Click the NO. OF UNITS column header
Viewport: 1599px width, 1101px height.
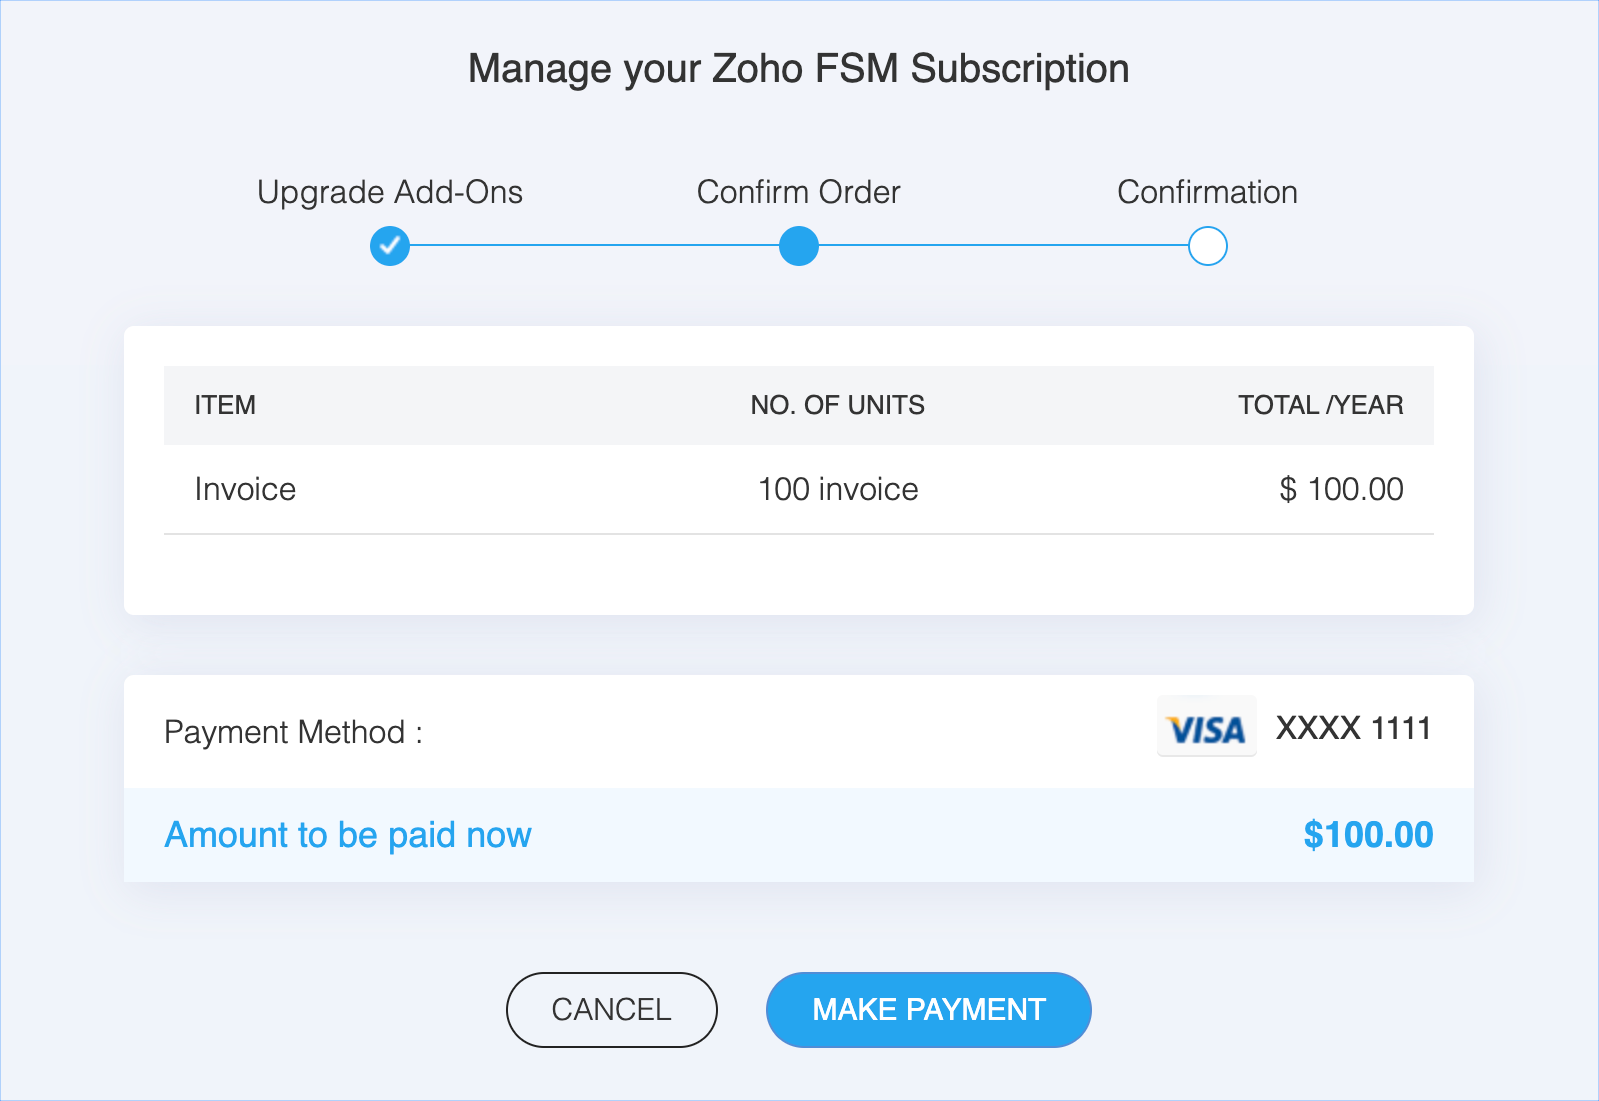click(x=837, y=405)
